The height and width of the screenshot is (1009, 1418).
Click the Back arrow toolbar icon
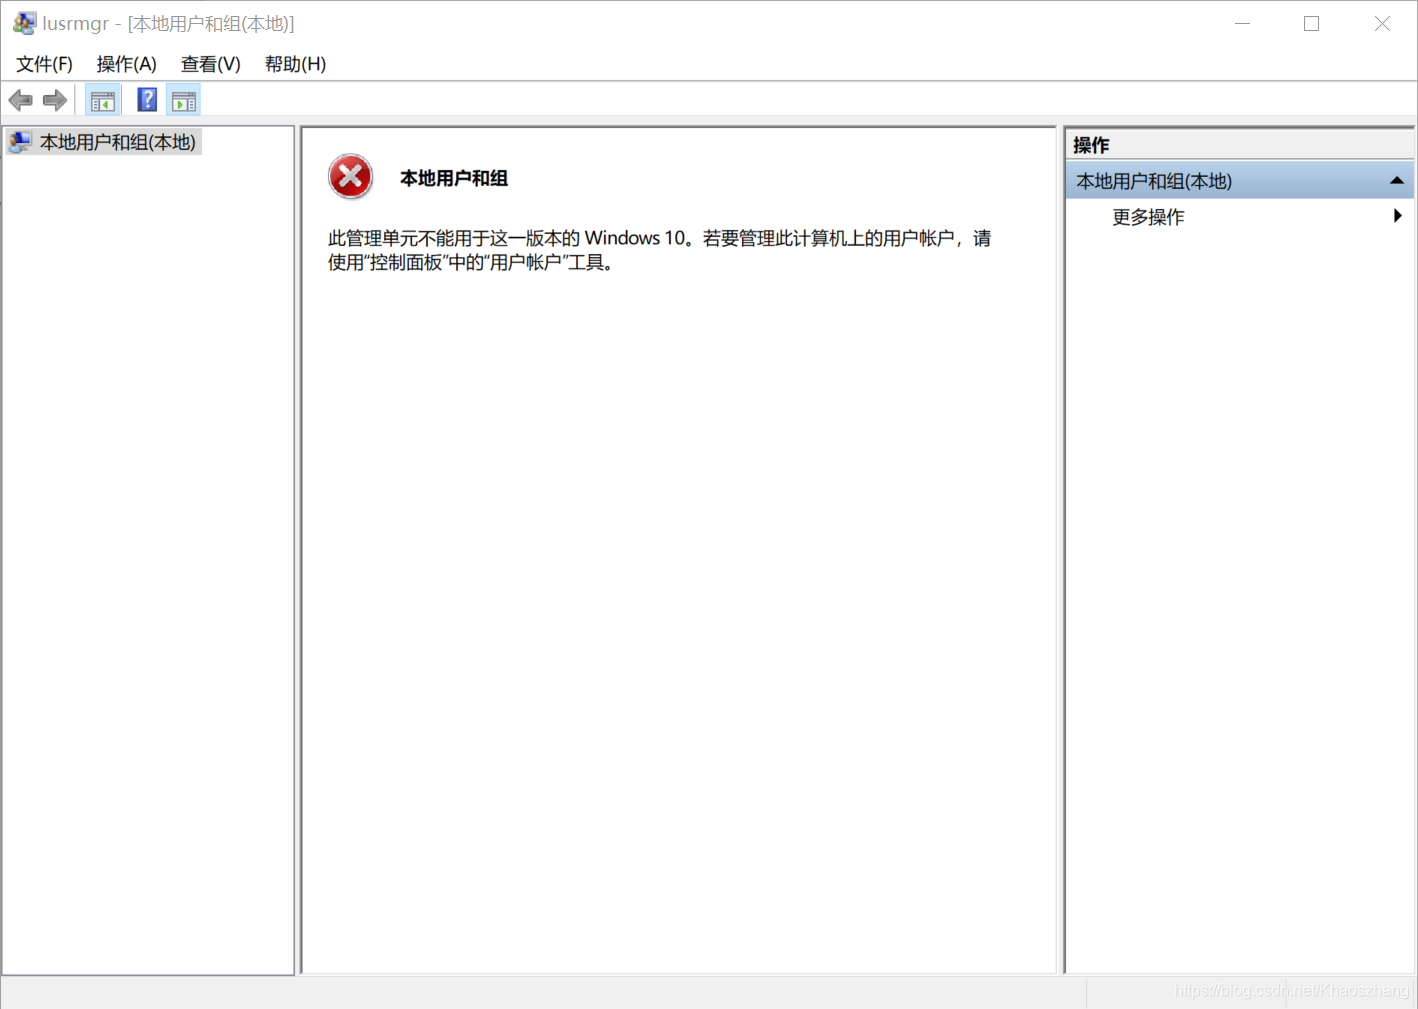click(x=20, y=100)
